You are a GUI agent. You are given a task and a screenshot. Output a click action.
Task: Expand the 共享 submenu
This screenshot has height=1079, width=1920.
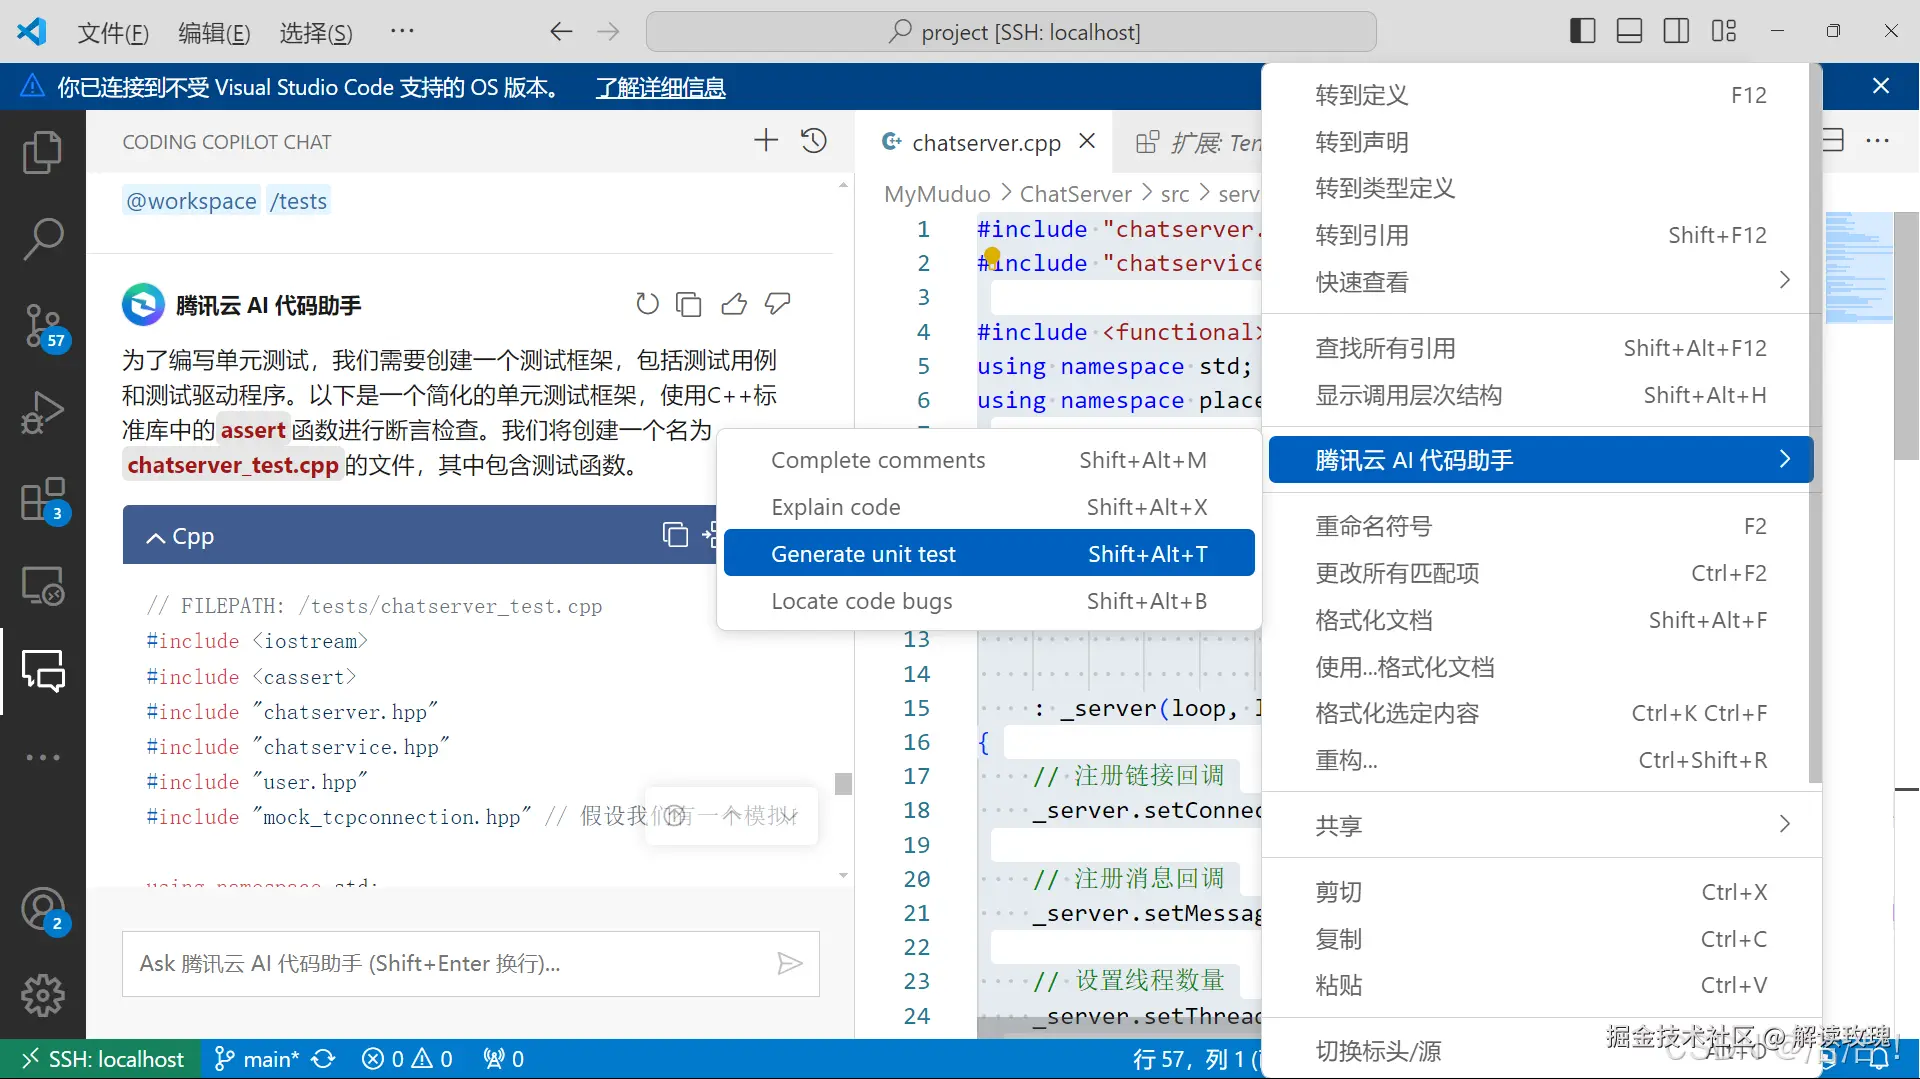[1541, 826]
